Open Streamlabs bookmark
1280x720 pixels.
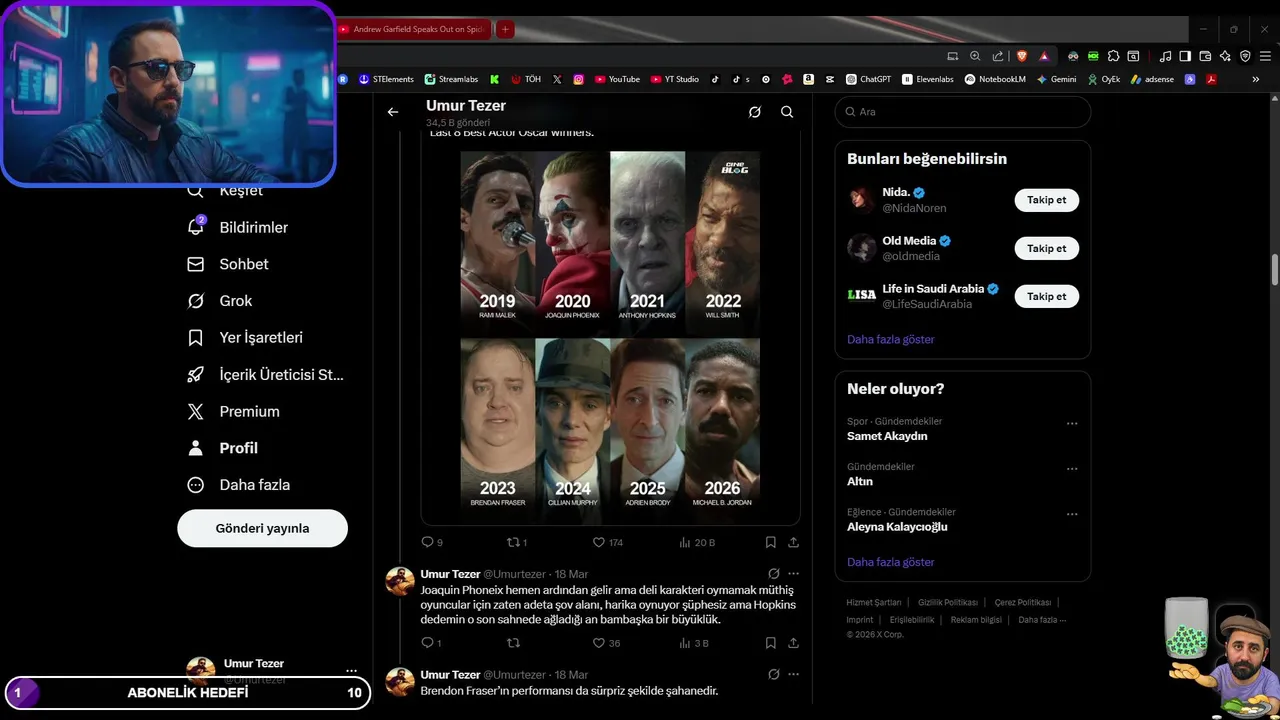tap(451, 79)
